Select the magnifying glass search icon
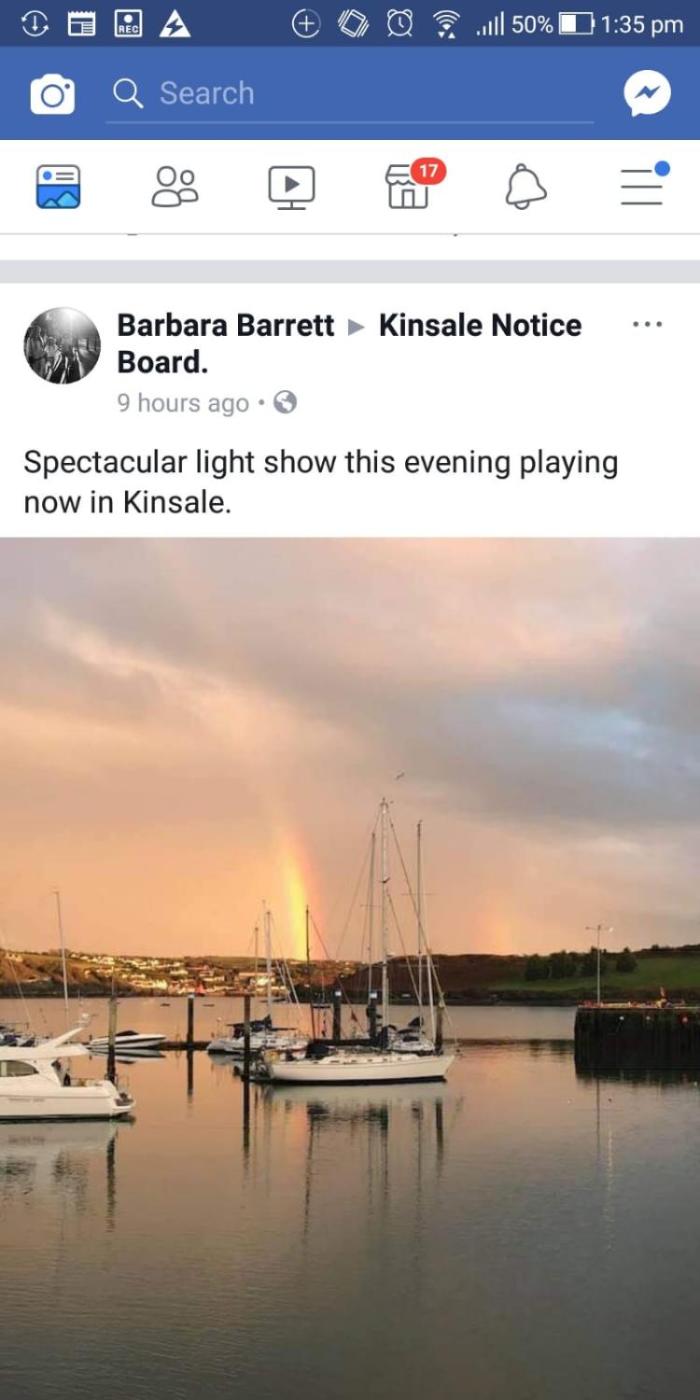Image resolution: width=700 pixels, height=1400 pixels. pyautogui.click(x=128, y=93)
